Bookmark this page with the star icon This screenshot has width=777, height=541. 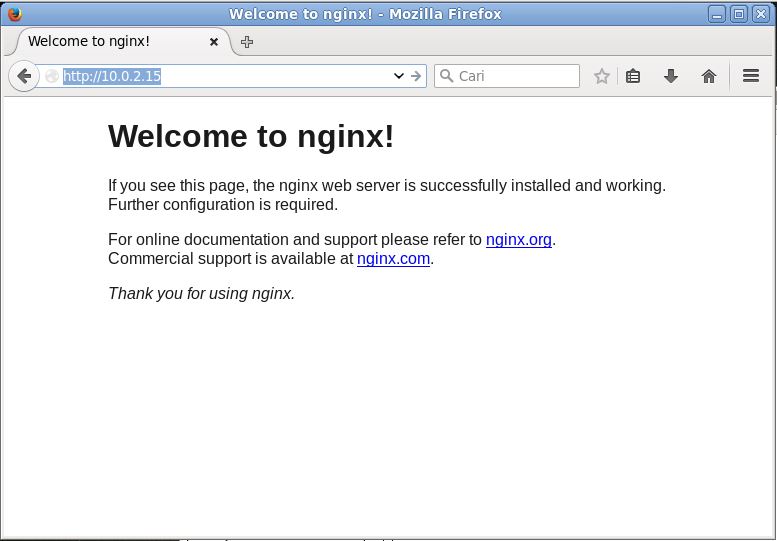601,76
